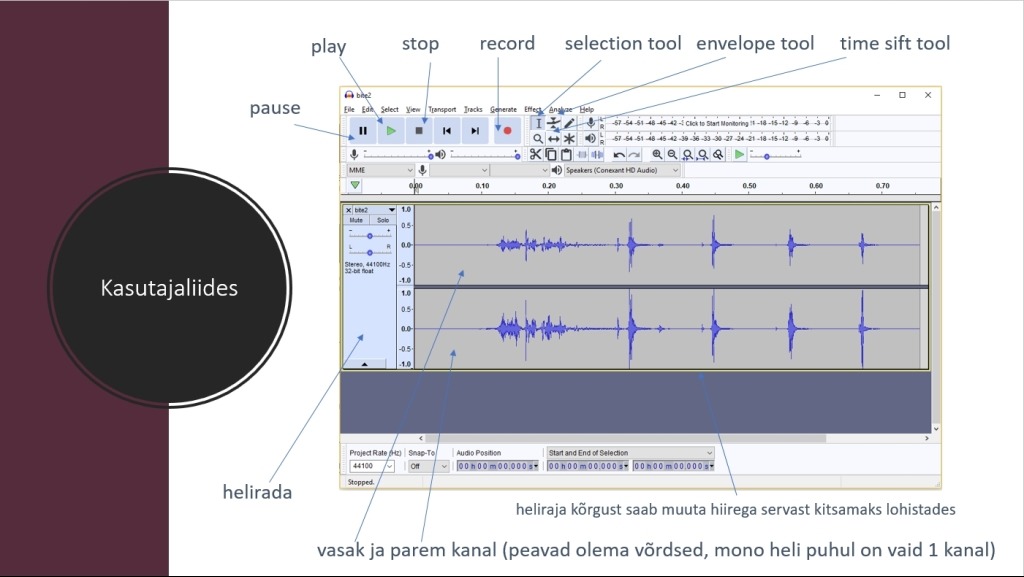Open the Project Rate 44100 dropdown
This screenshot has height=577, width=1024.
point(372,466)
